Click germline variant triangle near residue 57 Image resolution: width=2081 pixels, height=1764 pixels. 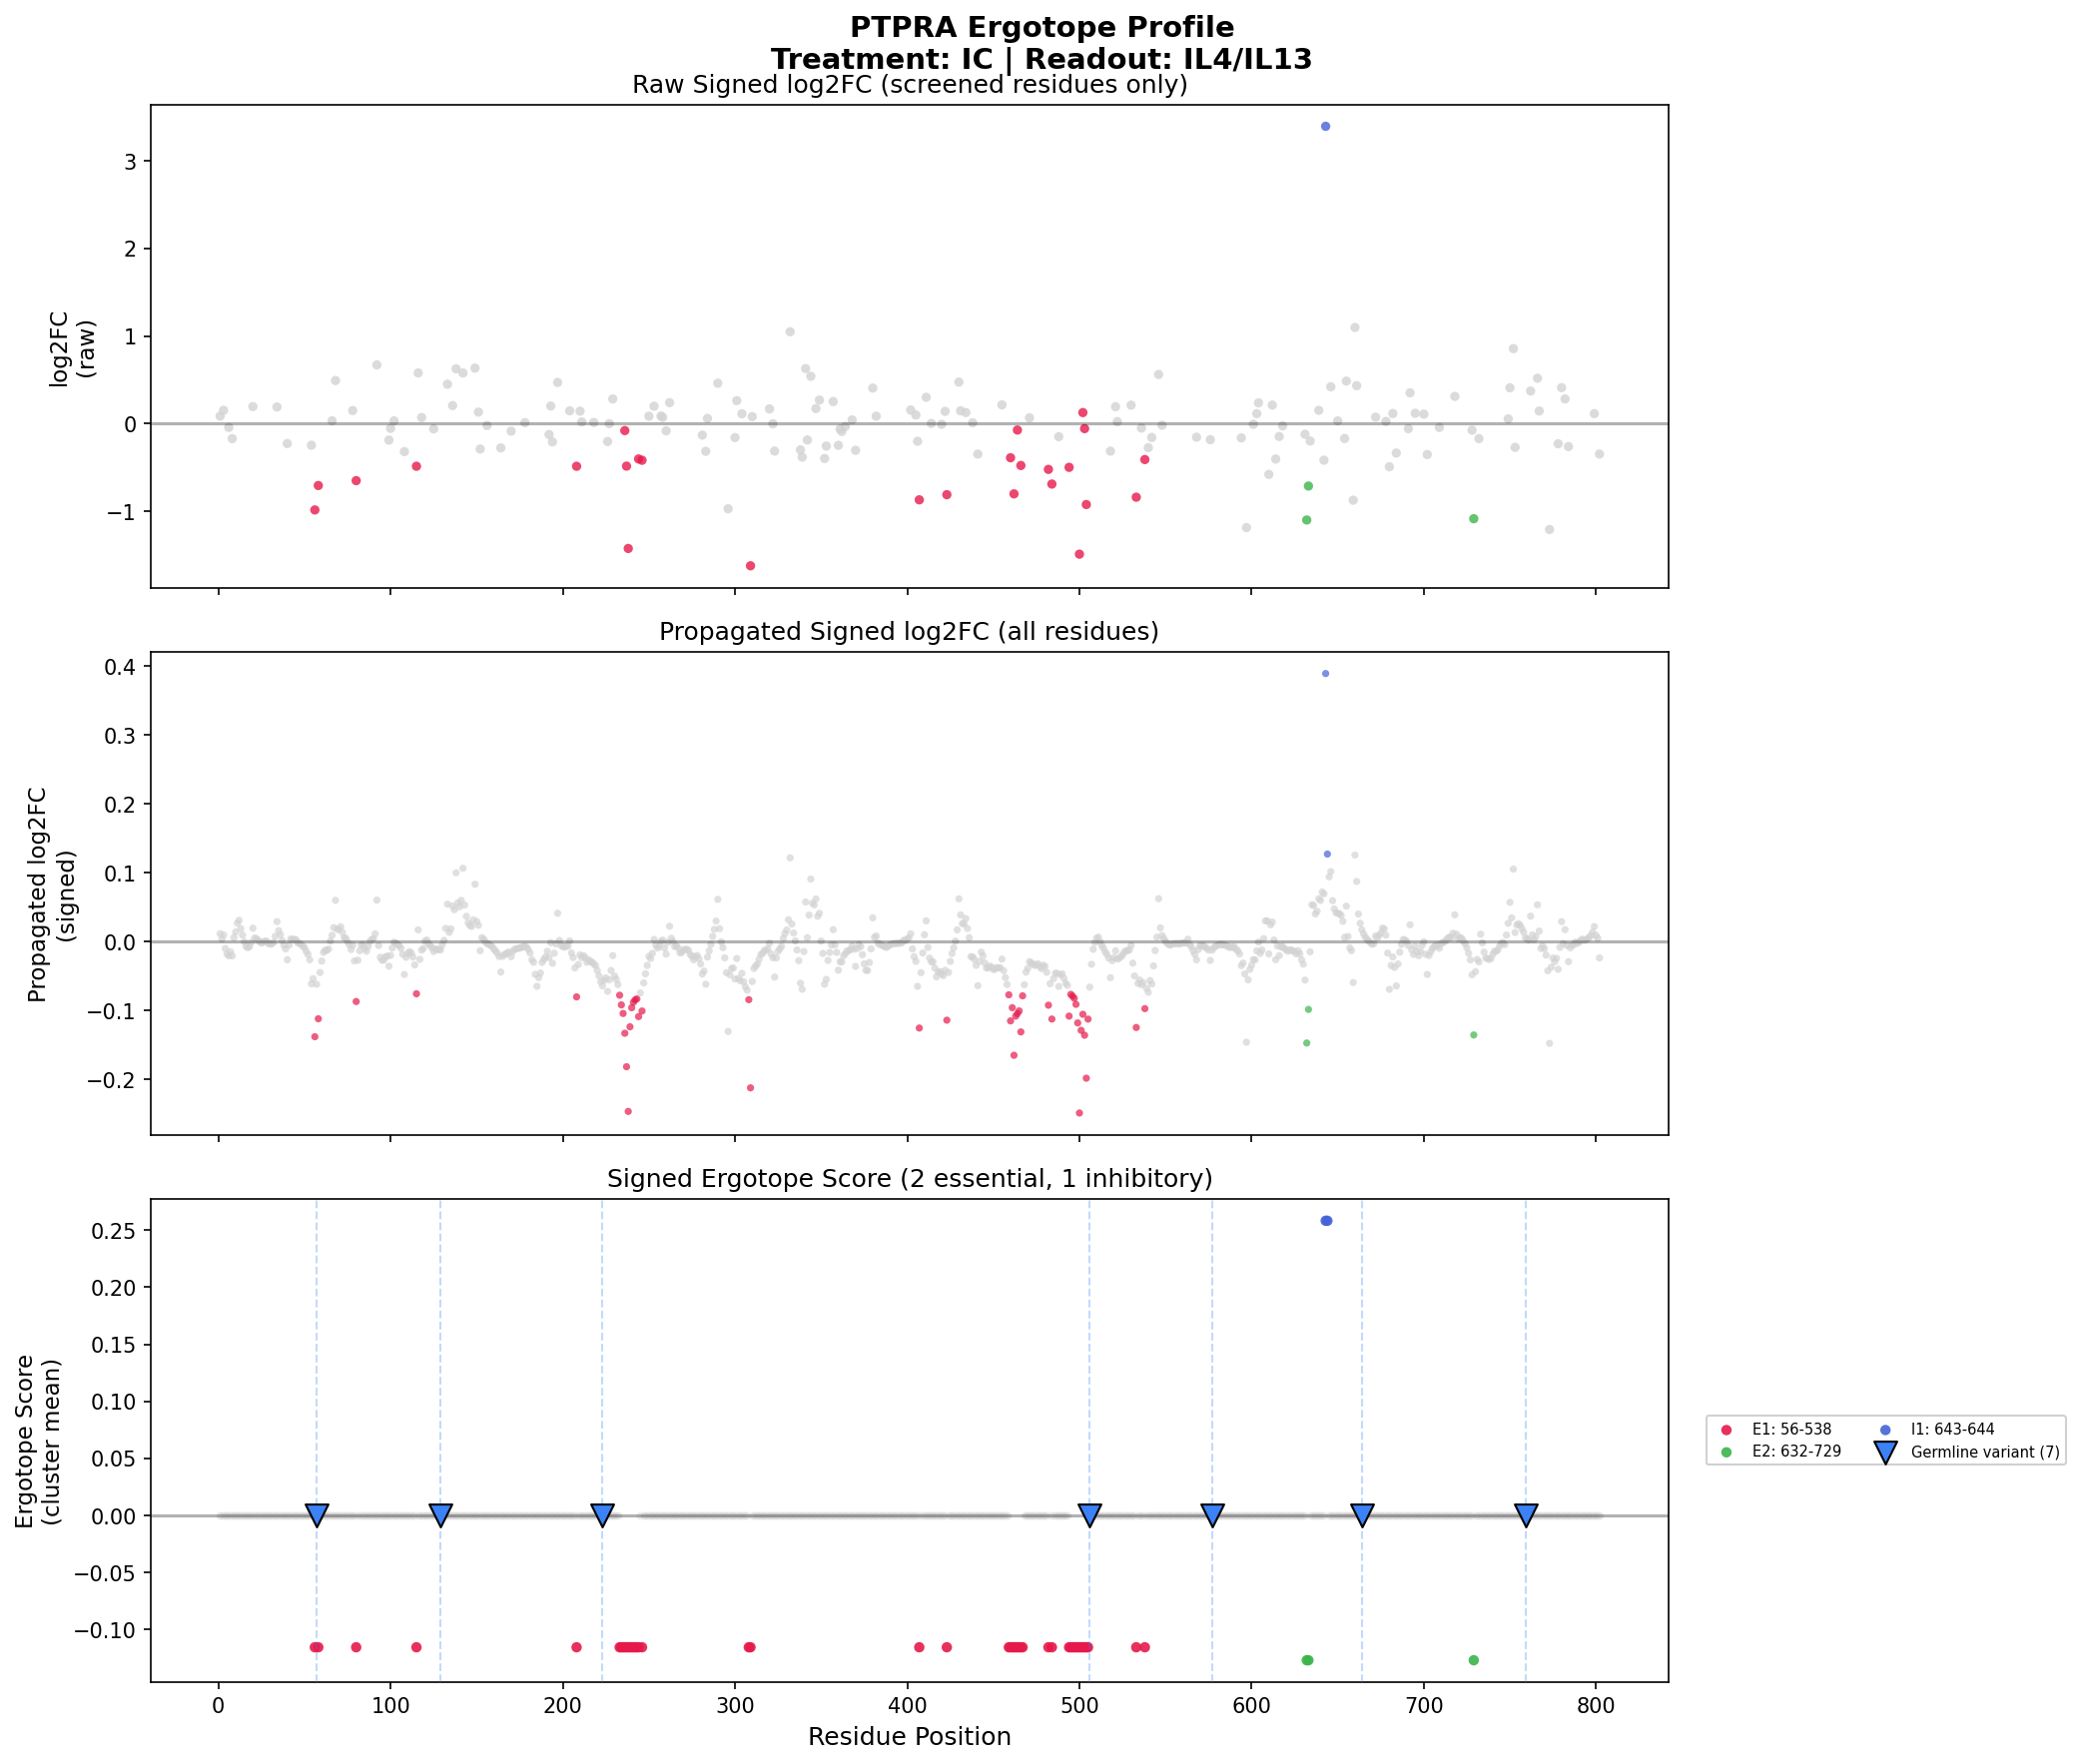pos(317,1515)
